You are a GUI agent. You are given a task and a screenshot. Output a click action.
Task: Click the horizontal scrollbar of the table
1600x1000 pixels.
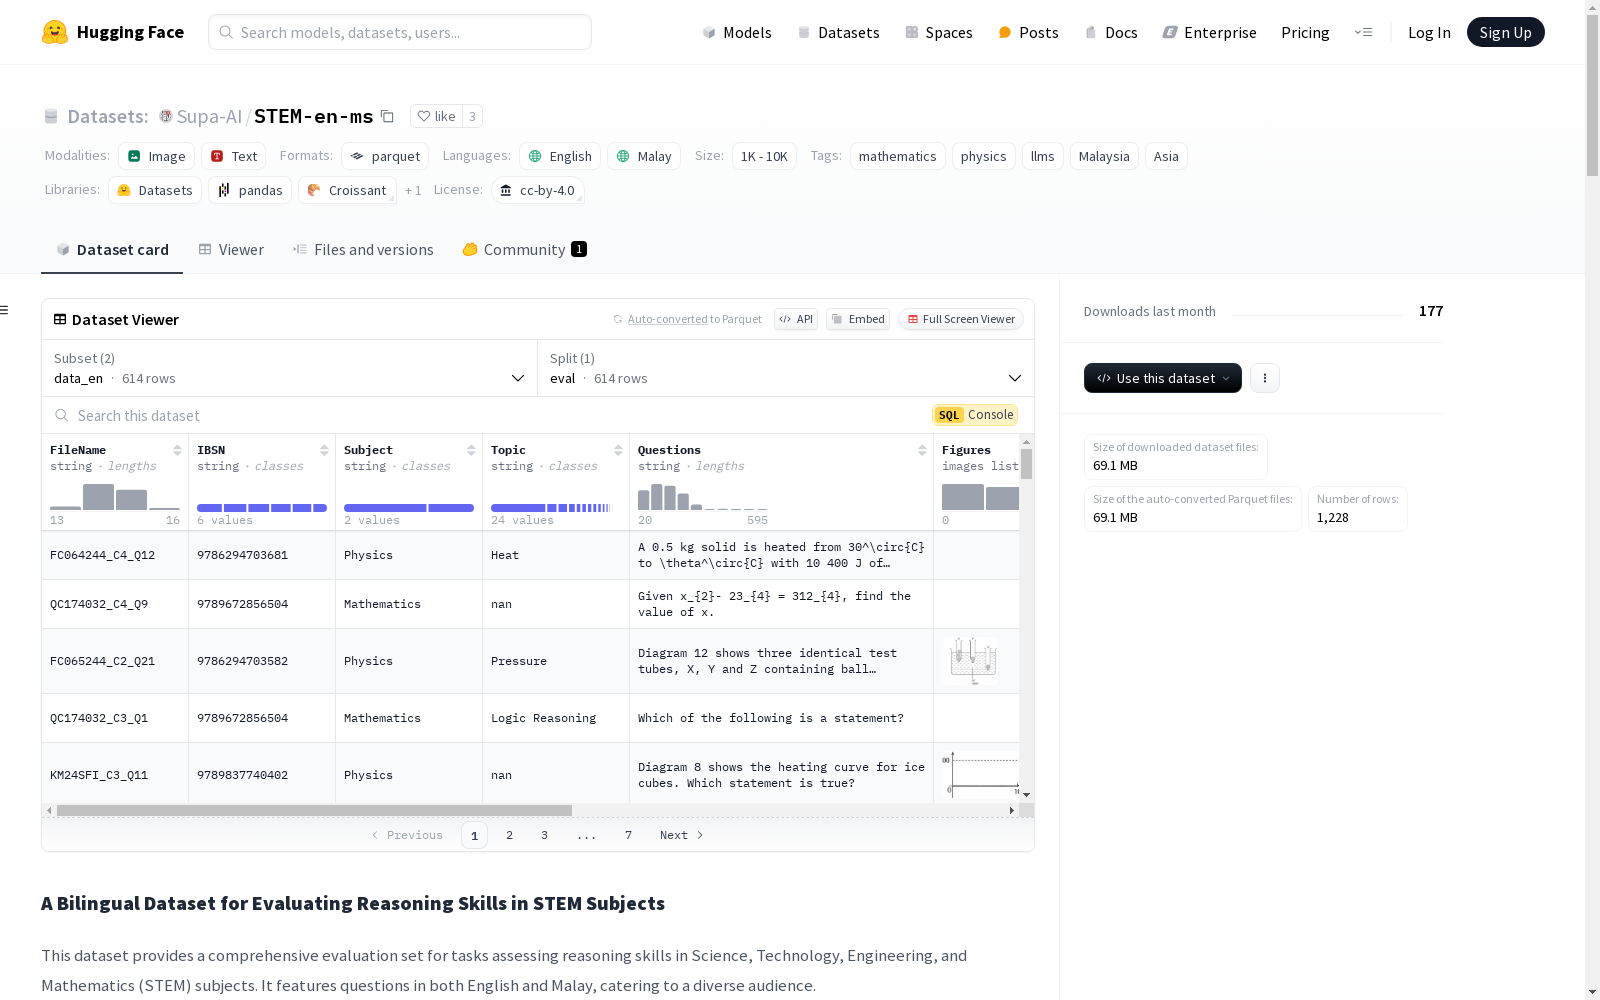(x=314, y=810)
